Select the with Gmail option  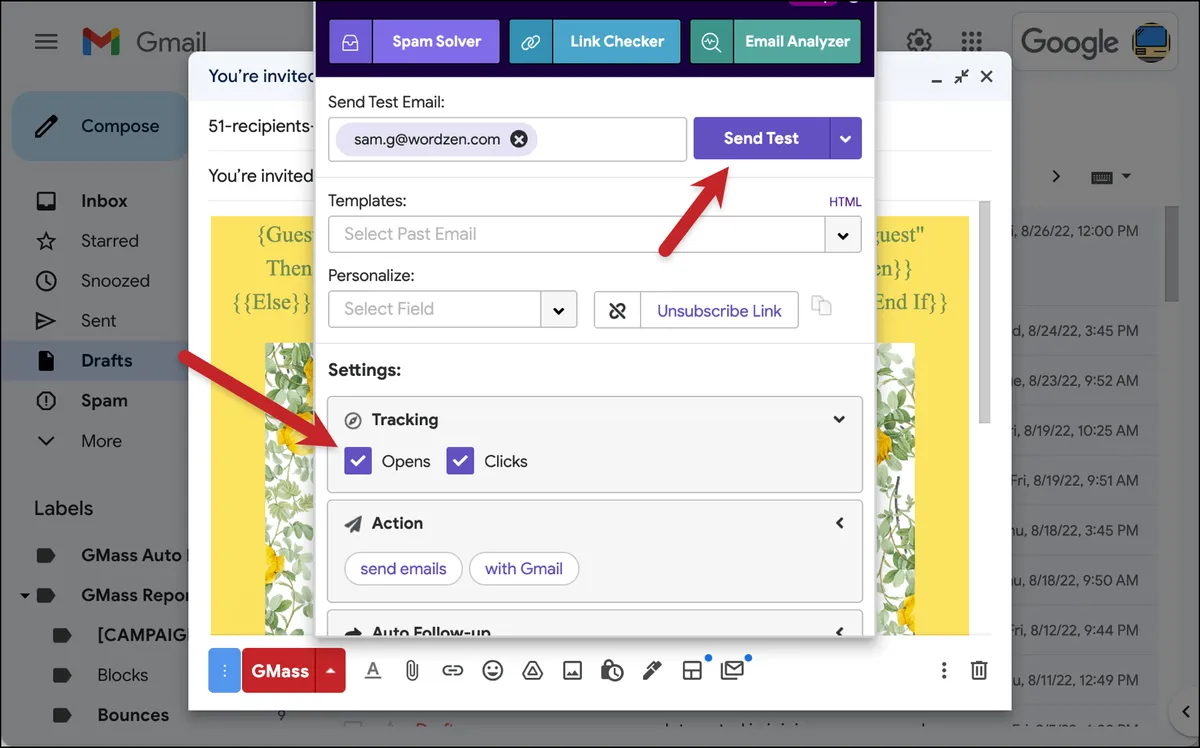pyautogui.click(x=524, y=568)
